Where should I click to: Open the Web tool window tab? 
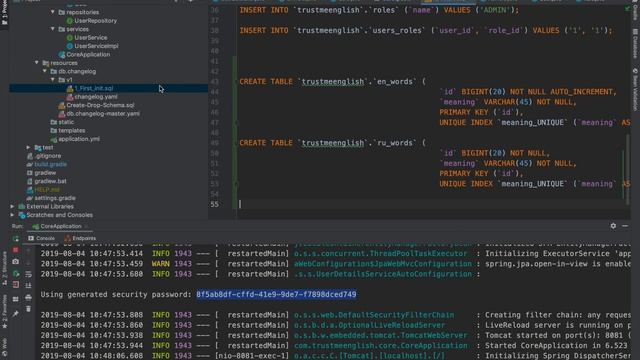[4, 347]
